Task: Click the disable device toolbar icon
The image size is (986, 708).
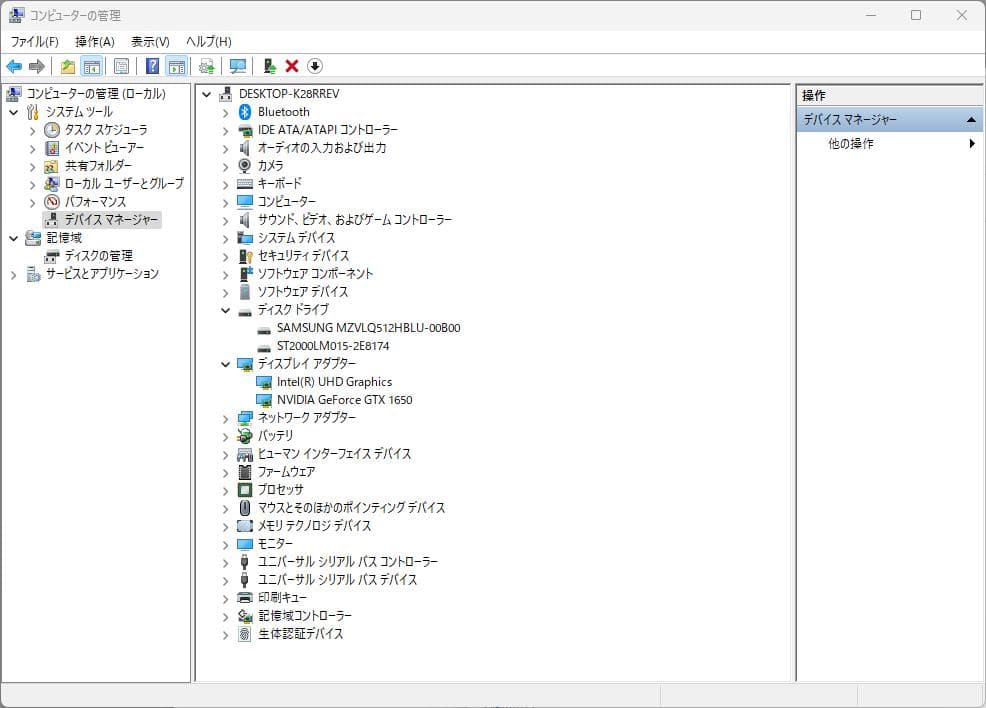Action: point(313,66)
